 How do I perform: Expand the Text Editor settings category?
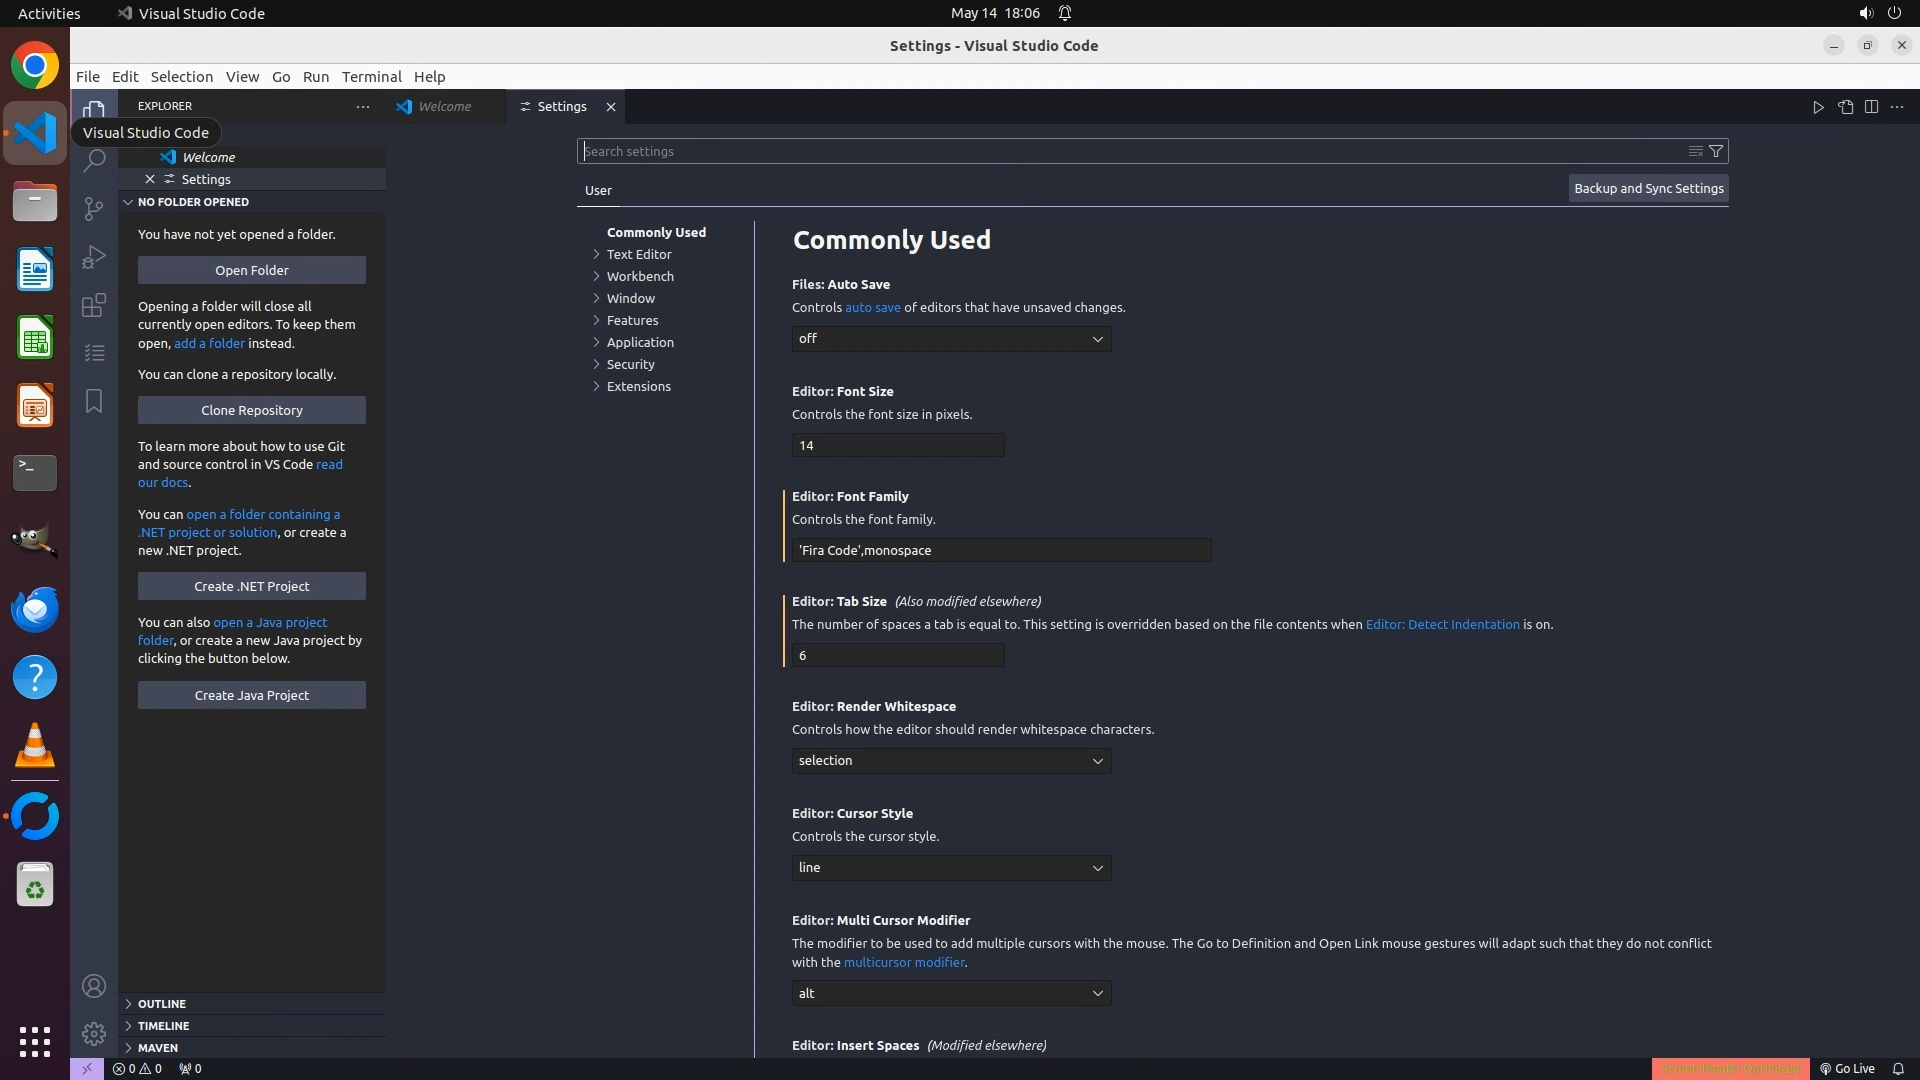pyautogui.click(x=638, y=254)
